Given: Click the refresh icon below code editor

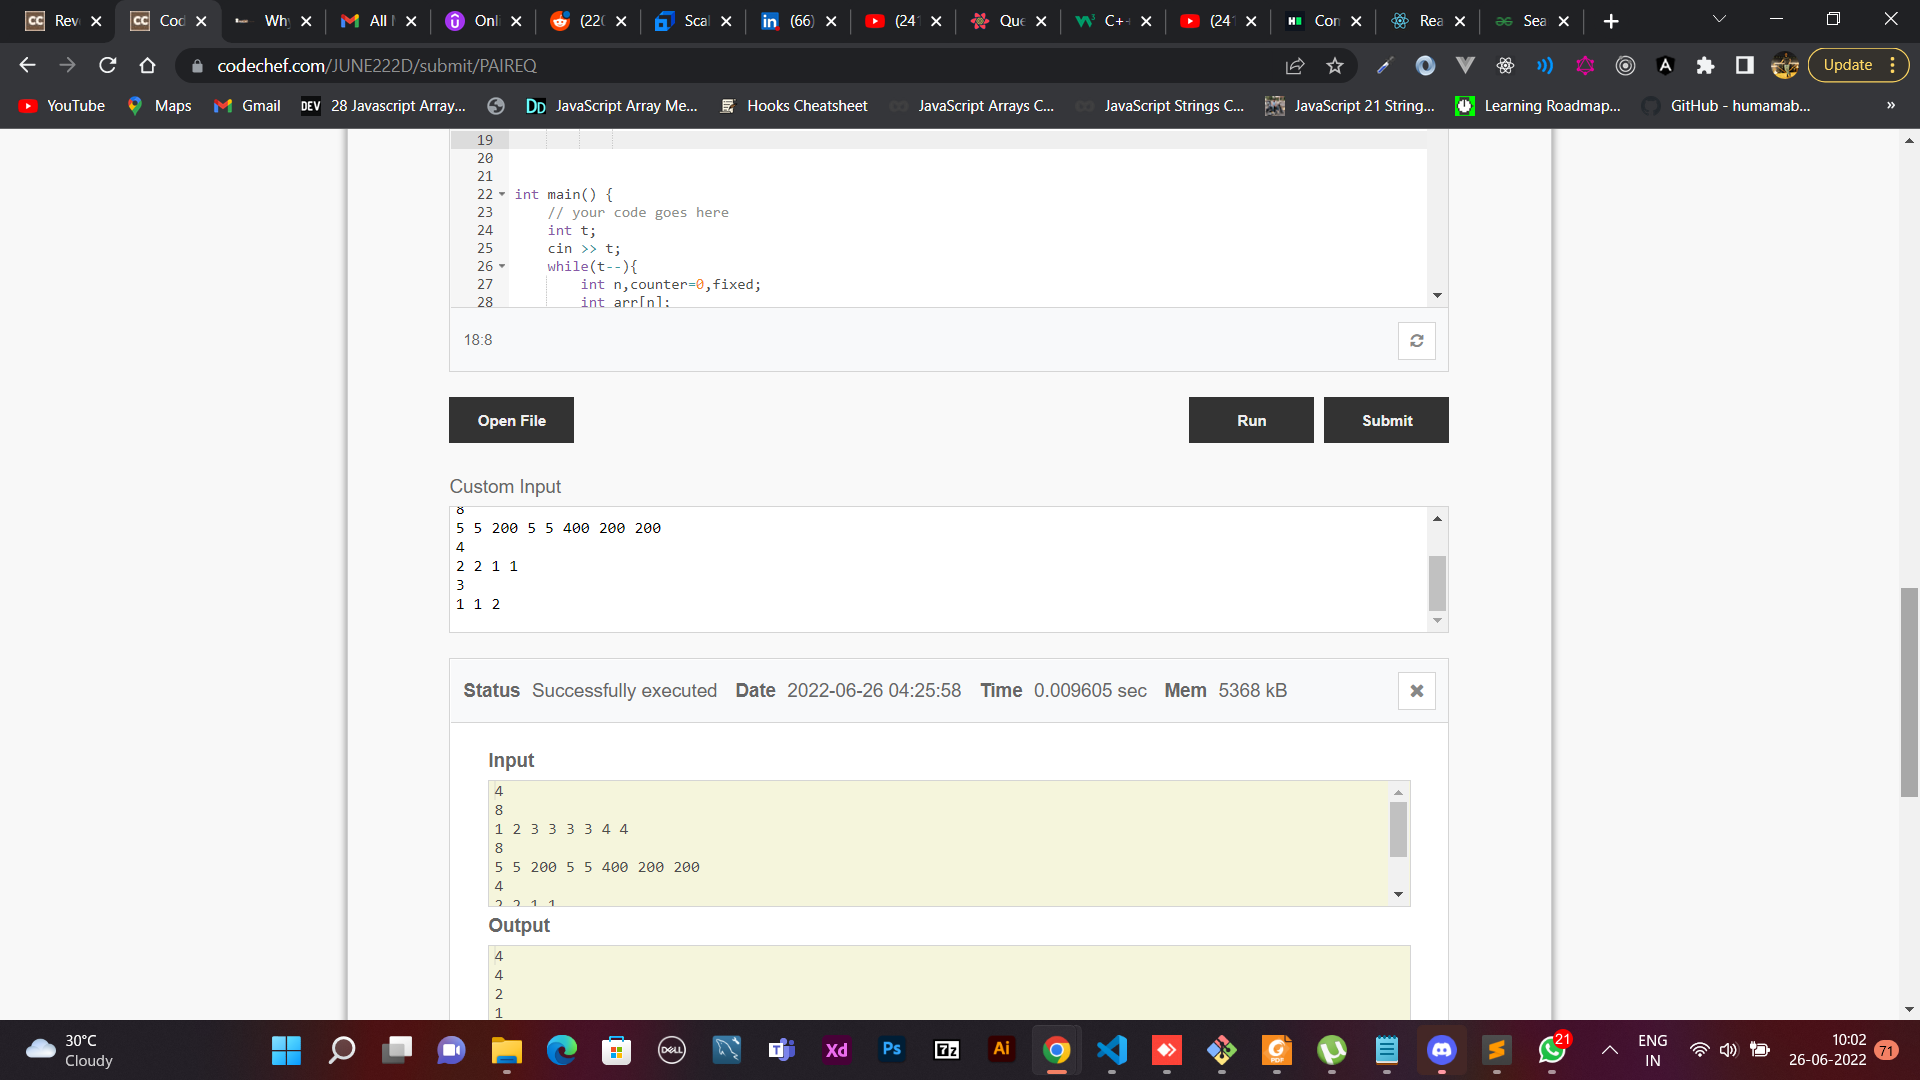Looking at the screenshot, I should [1416, 341].
